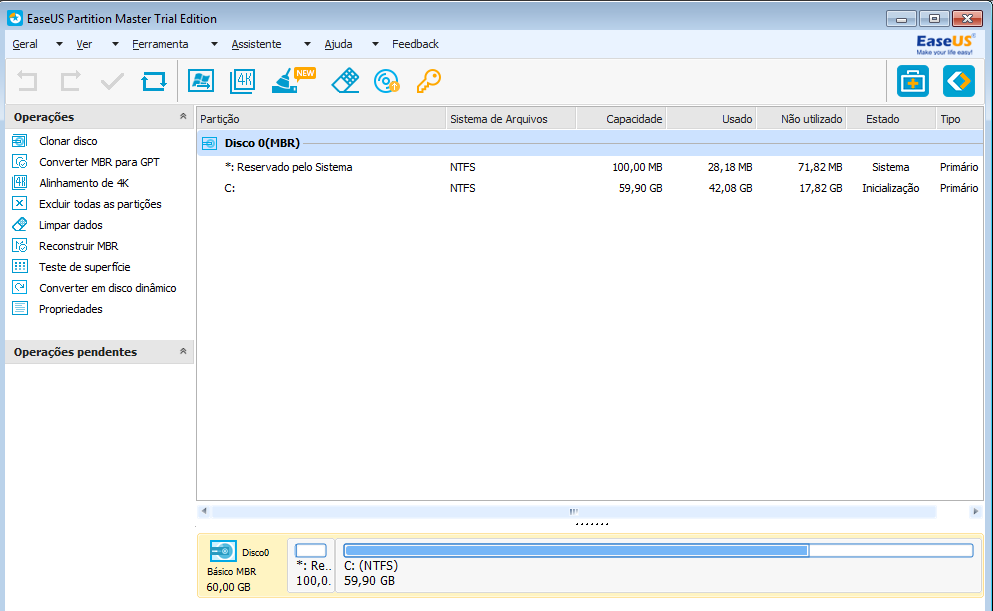Run Teste de superfície
The image size is (993, 611).
coord(84,267)
